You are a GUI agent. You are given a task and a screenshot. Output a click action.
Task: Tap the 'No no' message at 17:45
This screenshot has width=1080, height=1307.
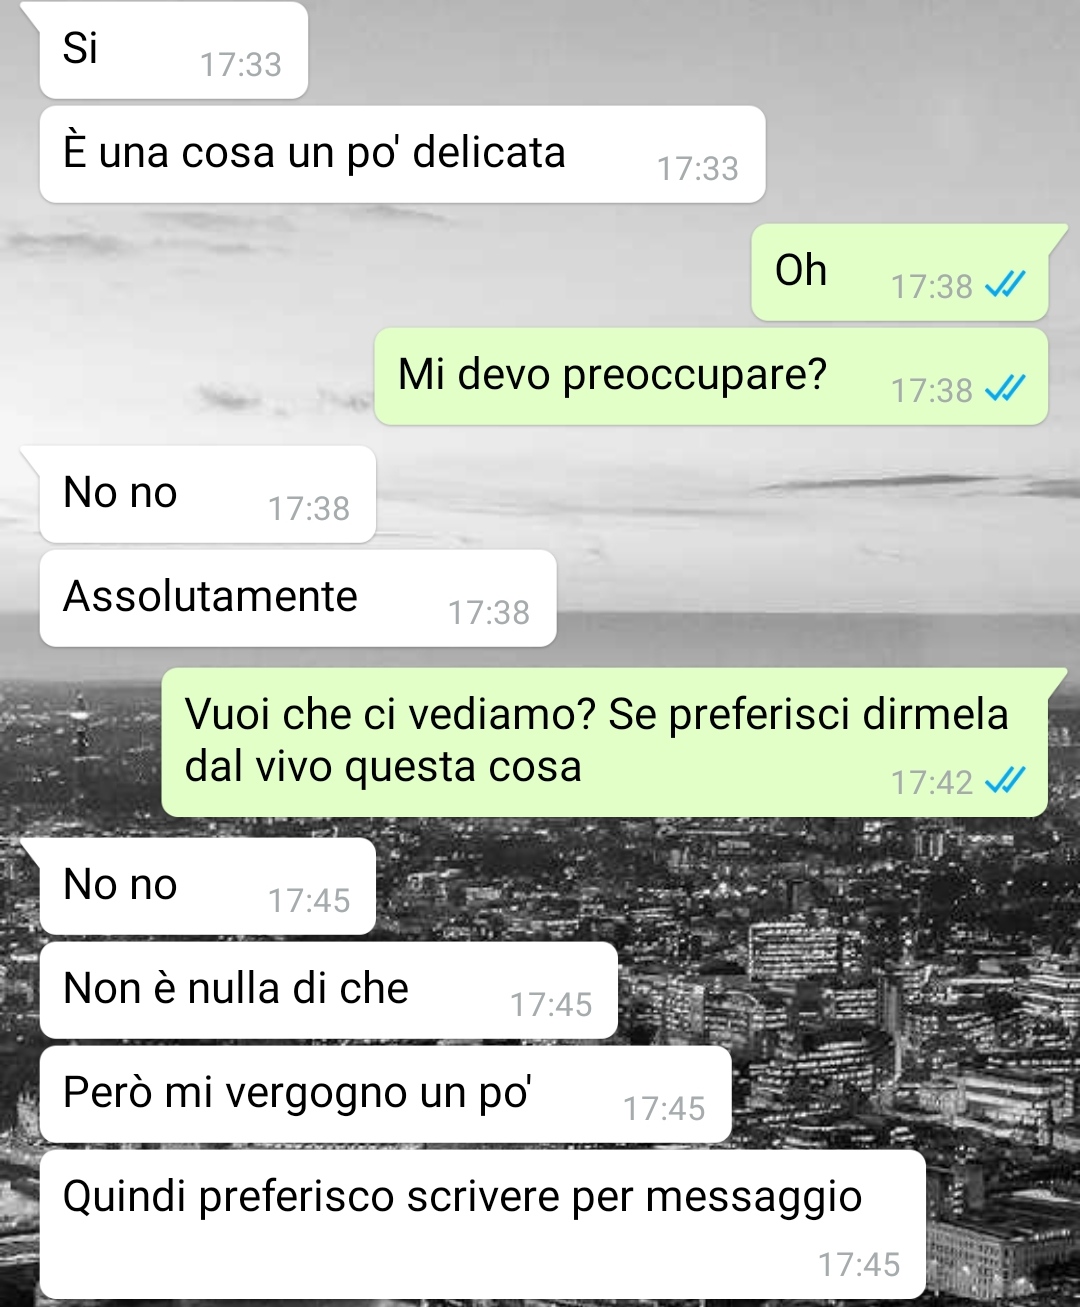207,886
